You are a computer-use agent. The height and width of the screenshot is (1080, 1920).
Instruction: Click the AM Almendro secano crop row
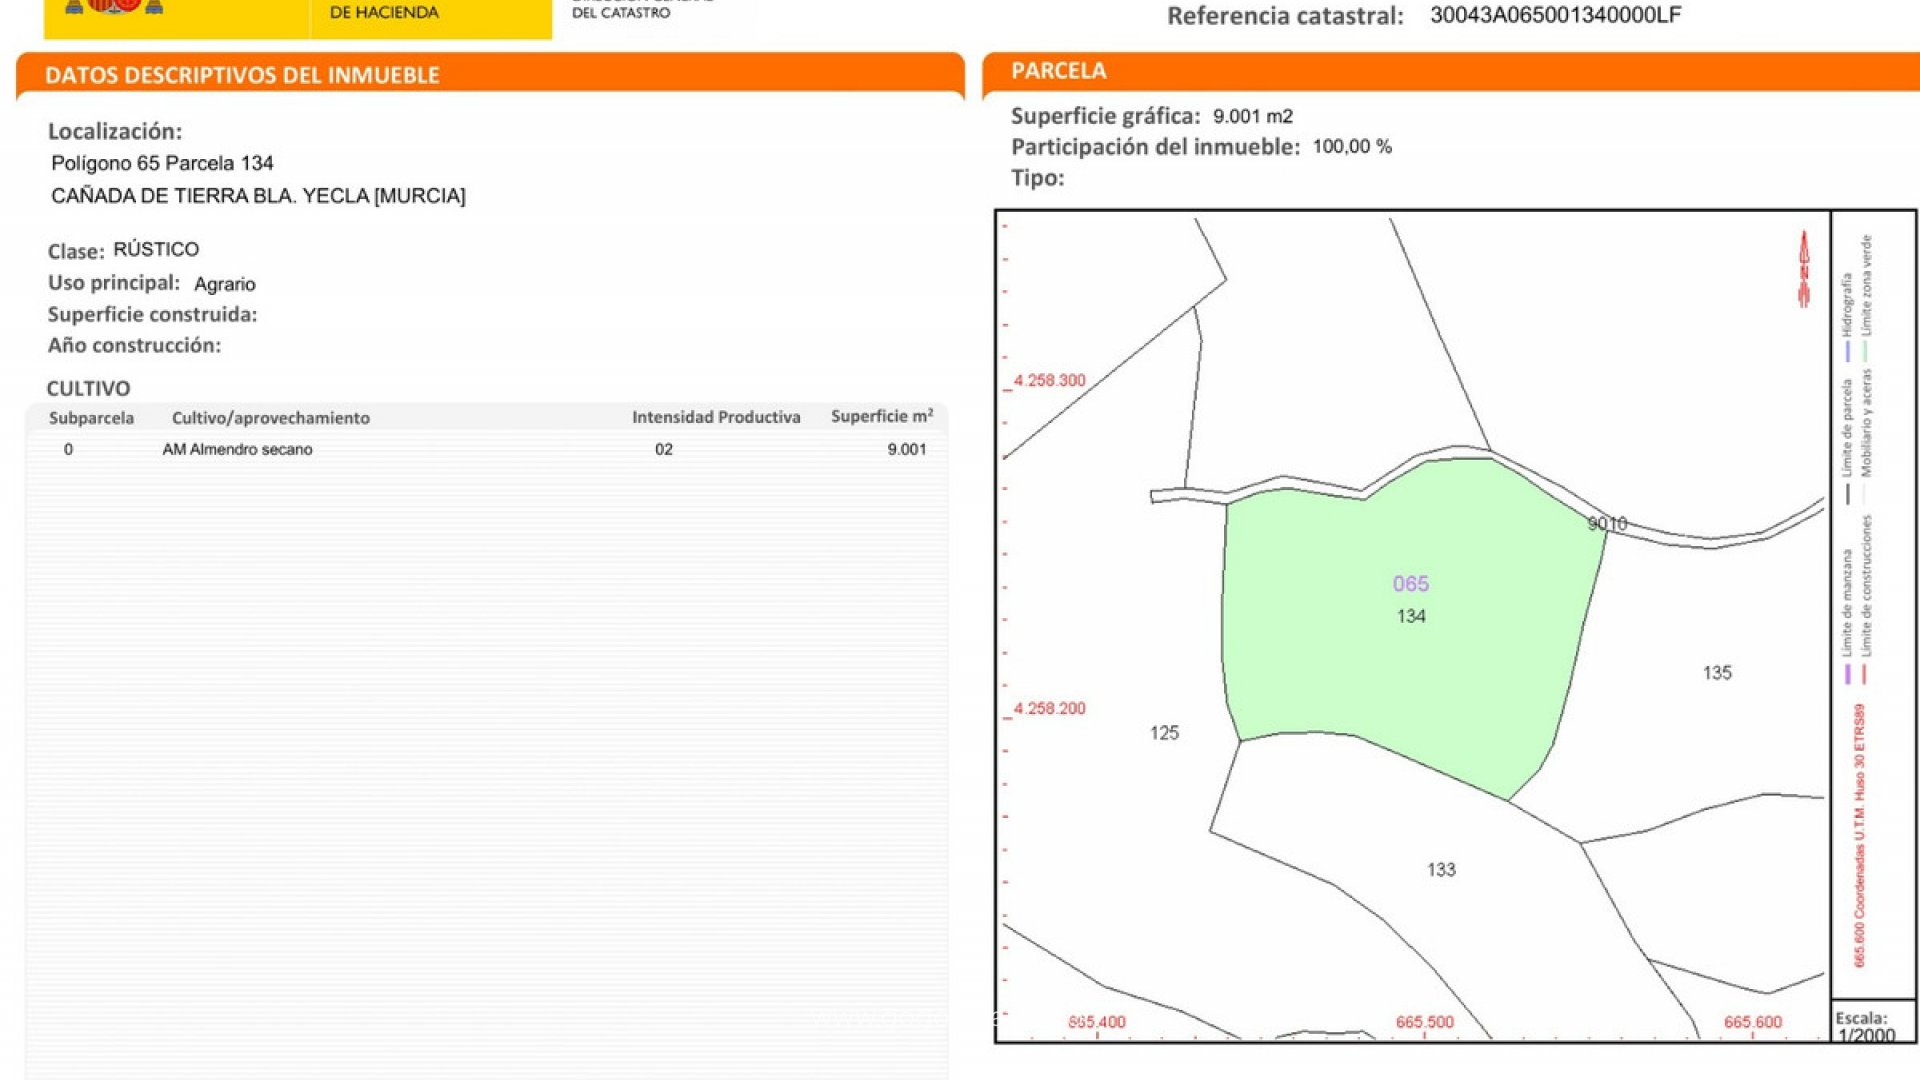[x=237, y=450]
